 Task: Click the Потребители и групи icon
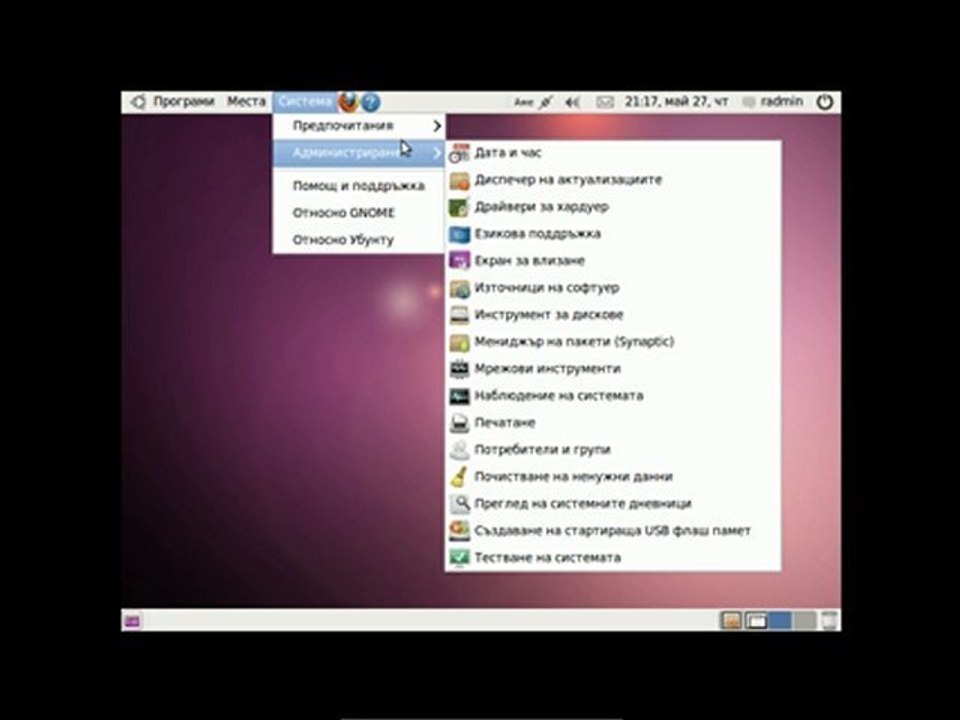459,449
